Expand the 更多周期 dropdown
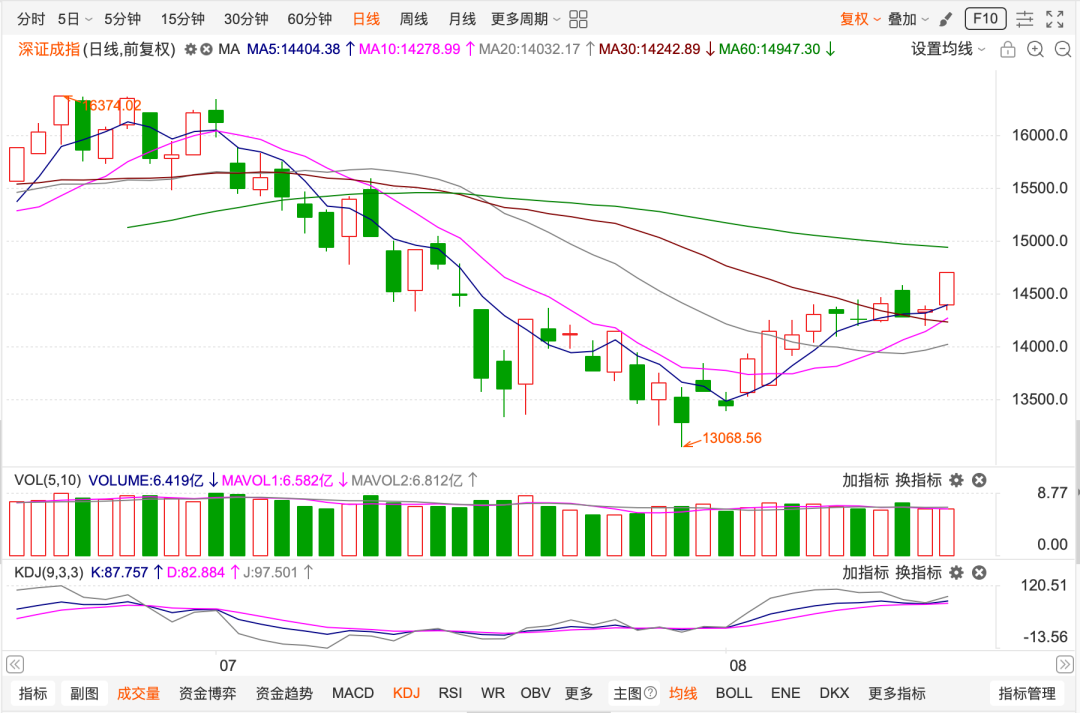The image size is (1080, 713). point(525,19)
